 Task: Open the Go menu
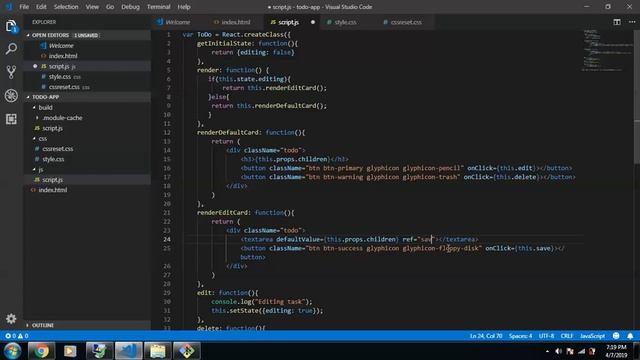pos(110,7)
